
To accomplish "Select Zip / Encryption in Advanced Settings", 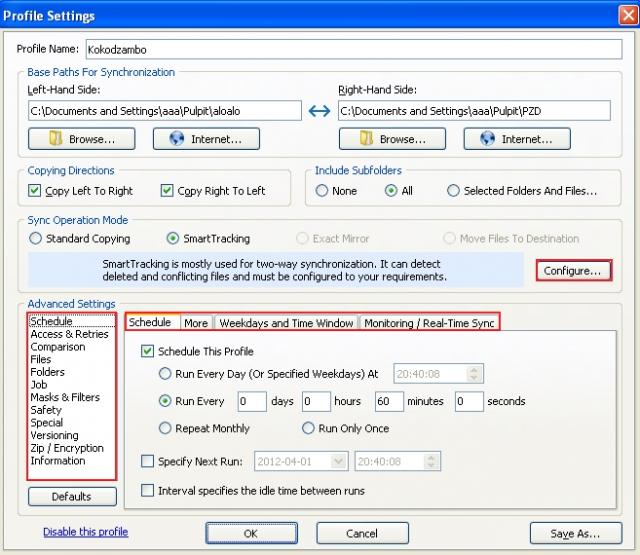I will (x=66, y=448).
